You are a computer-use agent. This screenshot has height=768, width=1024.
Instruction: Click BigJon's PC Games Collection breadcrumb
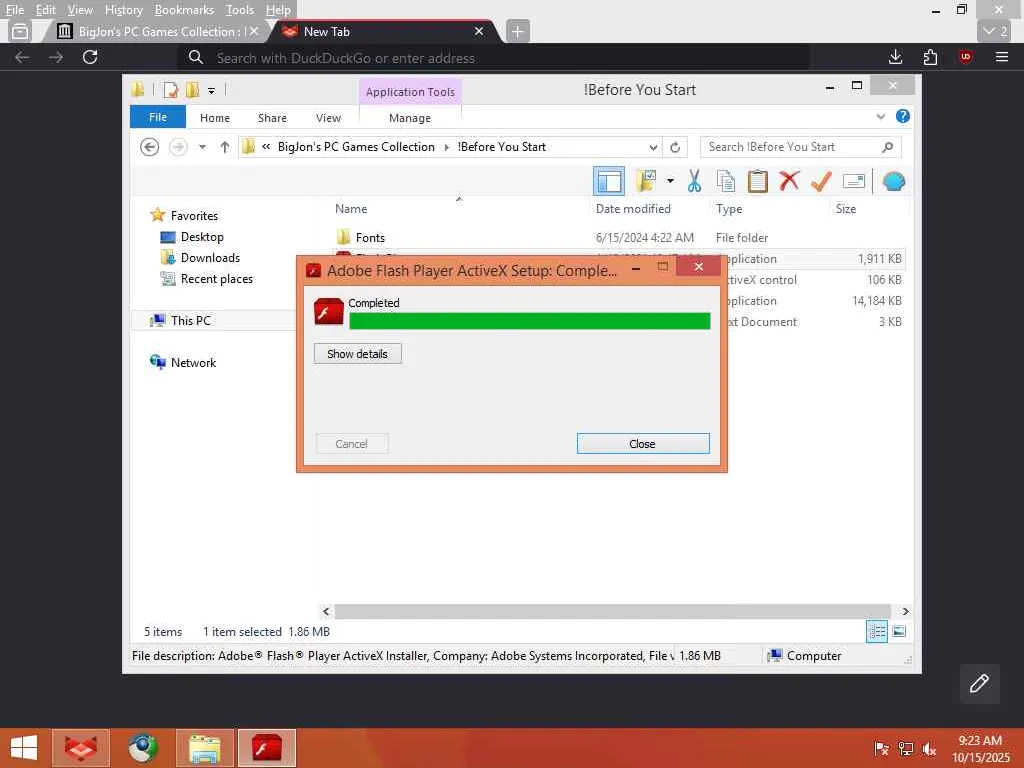click(356, 147)
